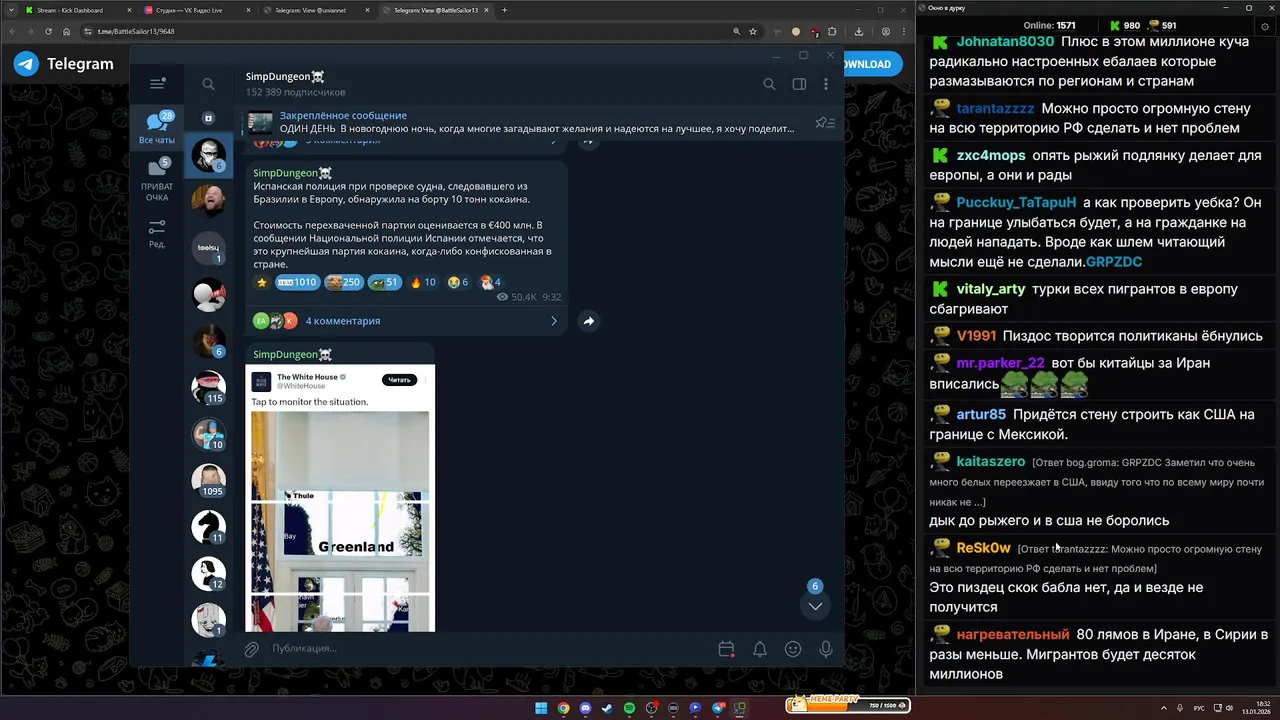Open the pinned messages list icon

[x=825, y=123]
